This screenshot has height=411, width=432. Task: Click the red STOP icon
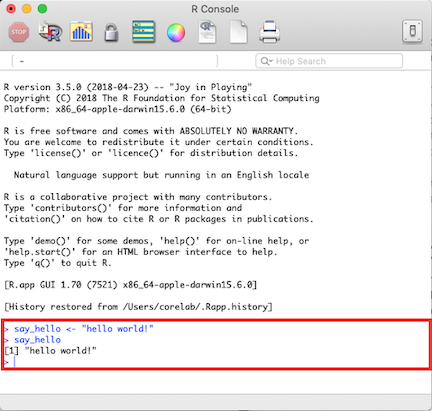tap(19, 32)
